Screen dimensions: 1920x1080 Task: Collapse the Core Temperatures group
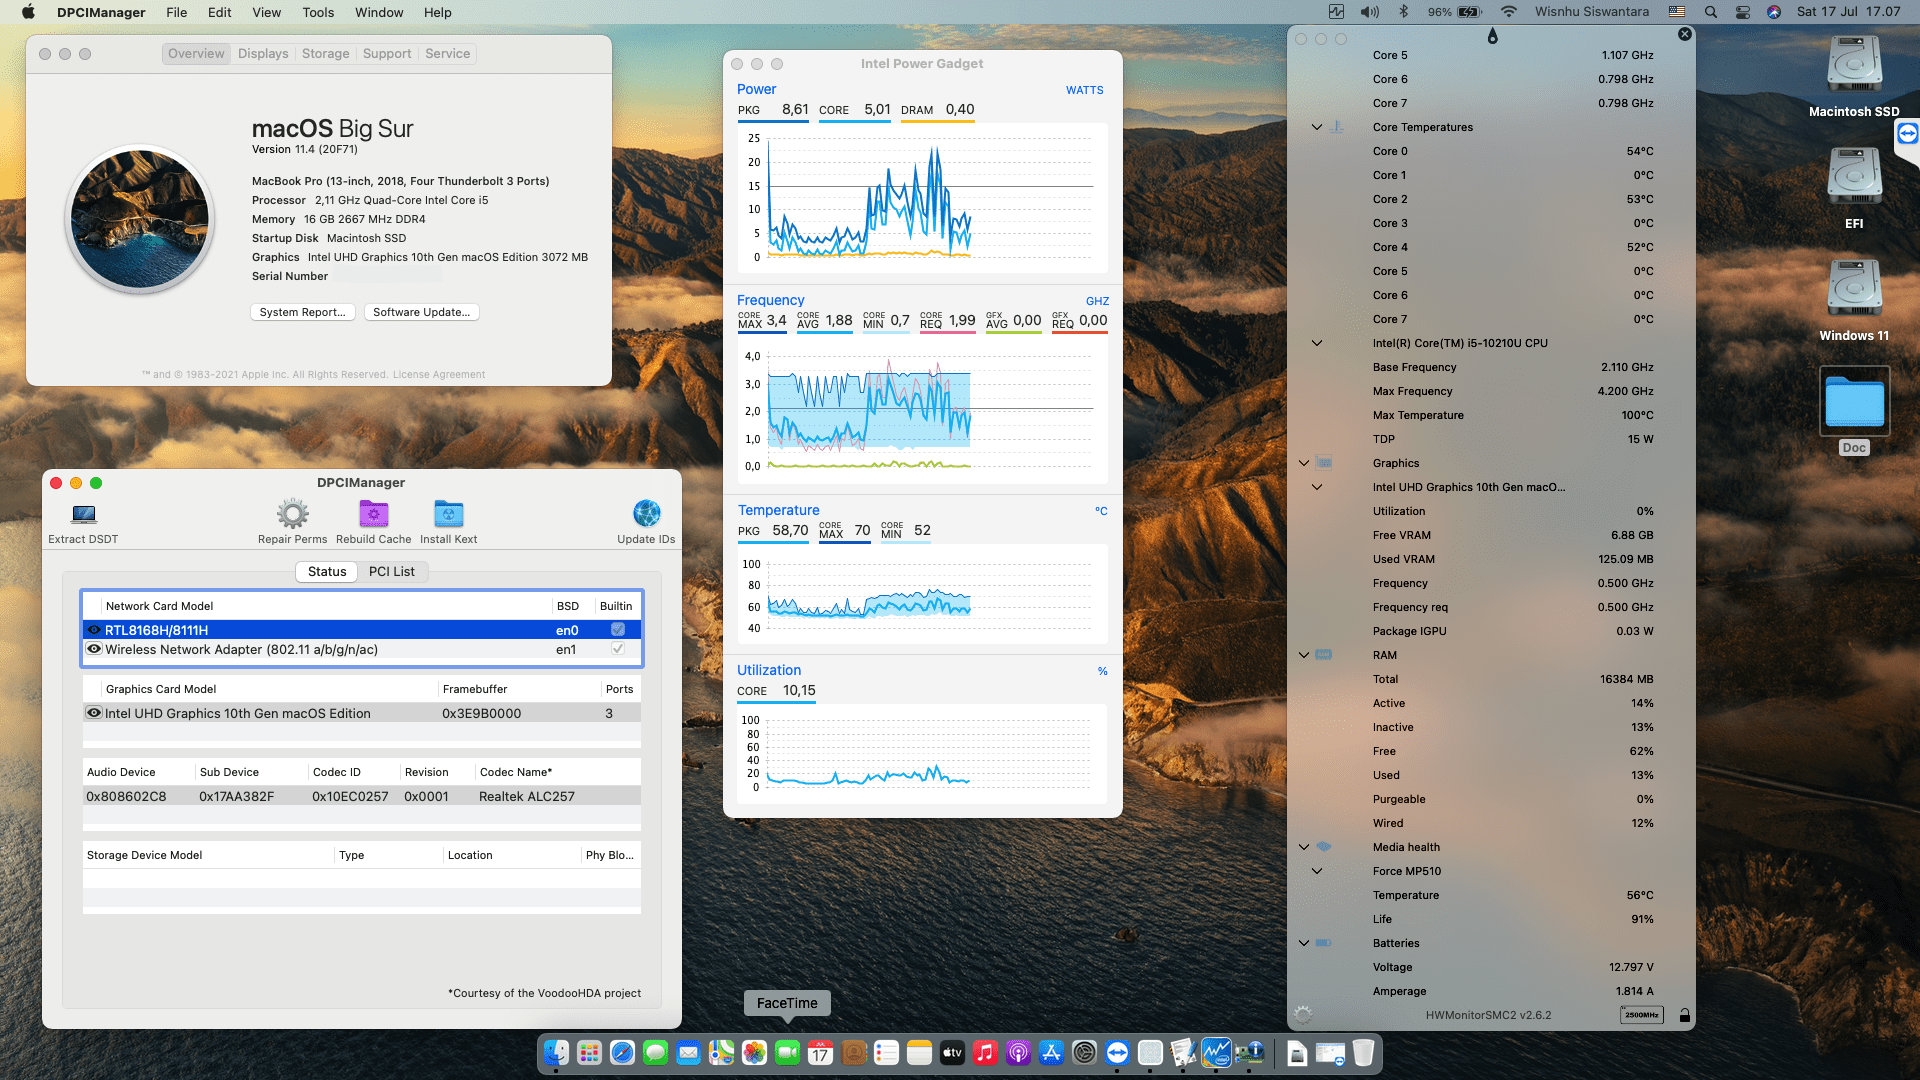tap(1317, 127)
